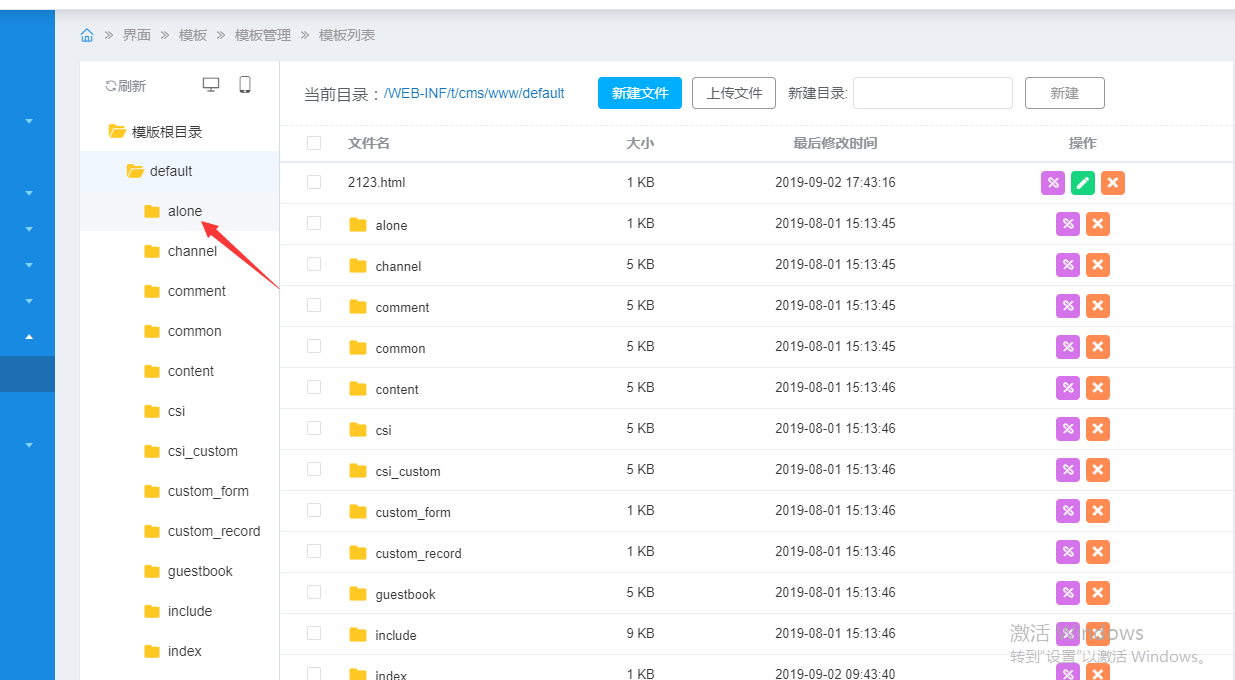Collapse the default folder in tree
This screenshot has width=1235, height=680.
135,171
